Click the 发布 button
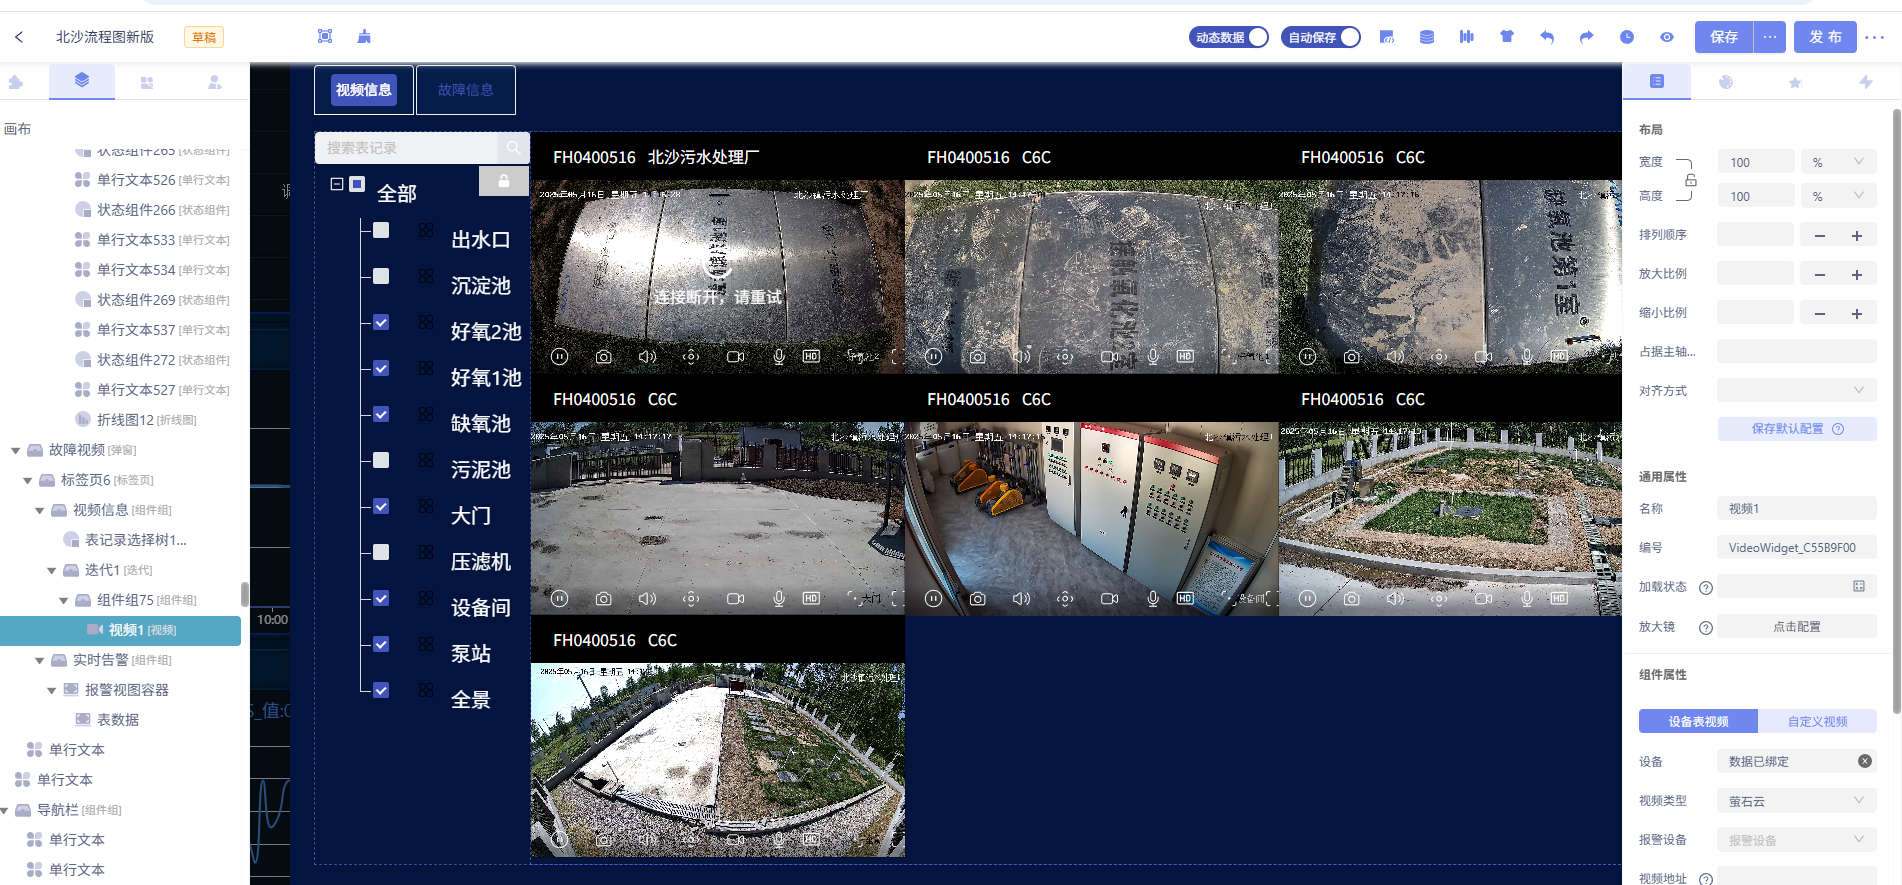 pyautogui.click(x=1825, y=37)
